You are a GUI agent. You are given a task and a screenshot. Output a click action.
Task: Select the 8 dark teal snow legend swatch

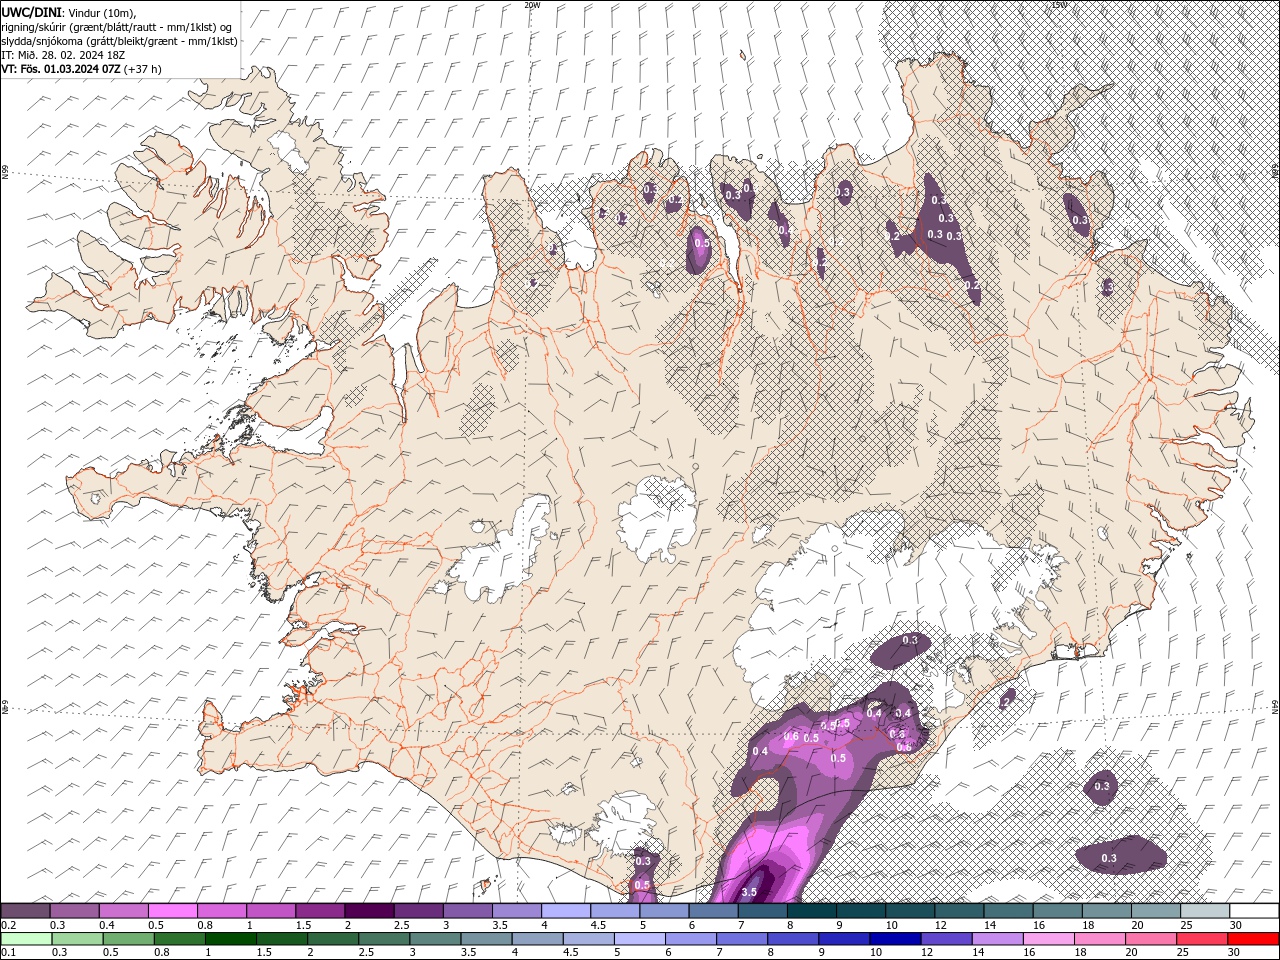812,911
